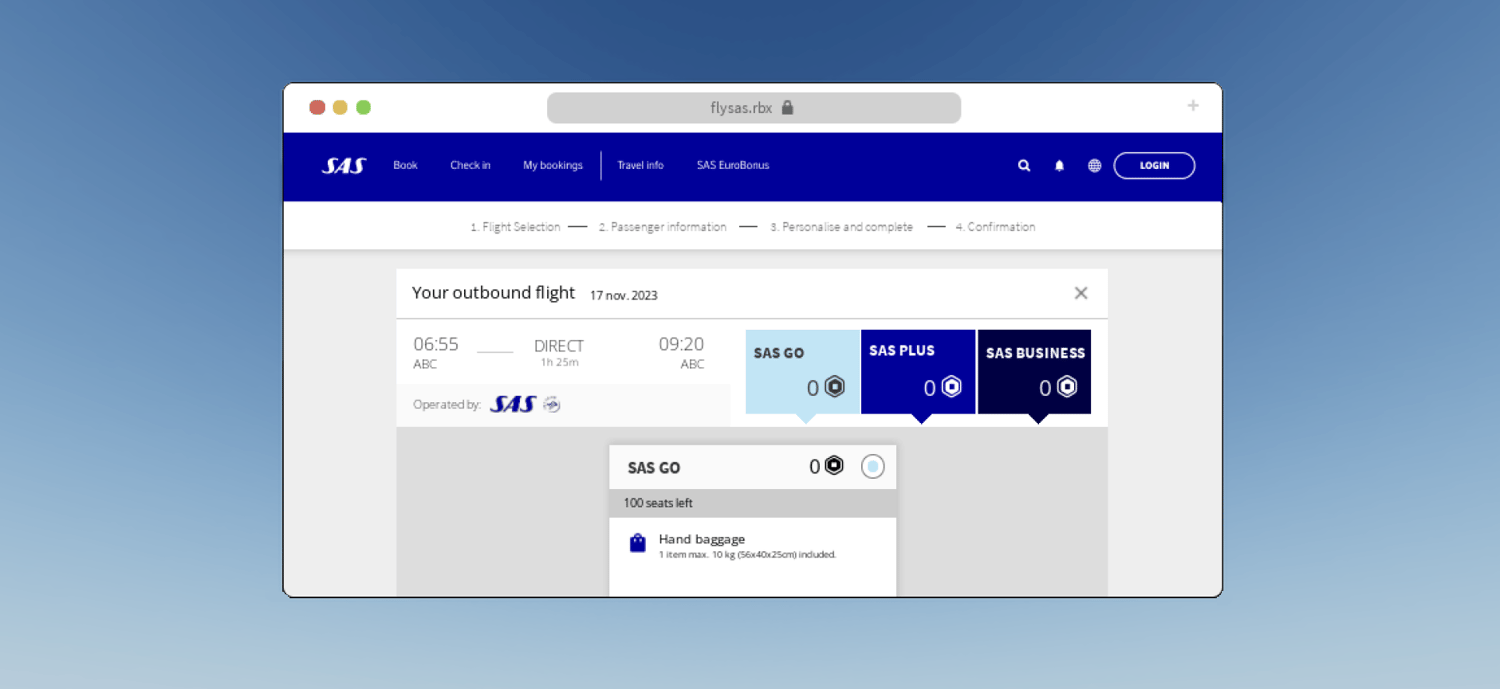Select the SAS GO fare radio button

point(873,467)
